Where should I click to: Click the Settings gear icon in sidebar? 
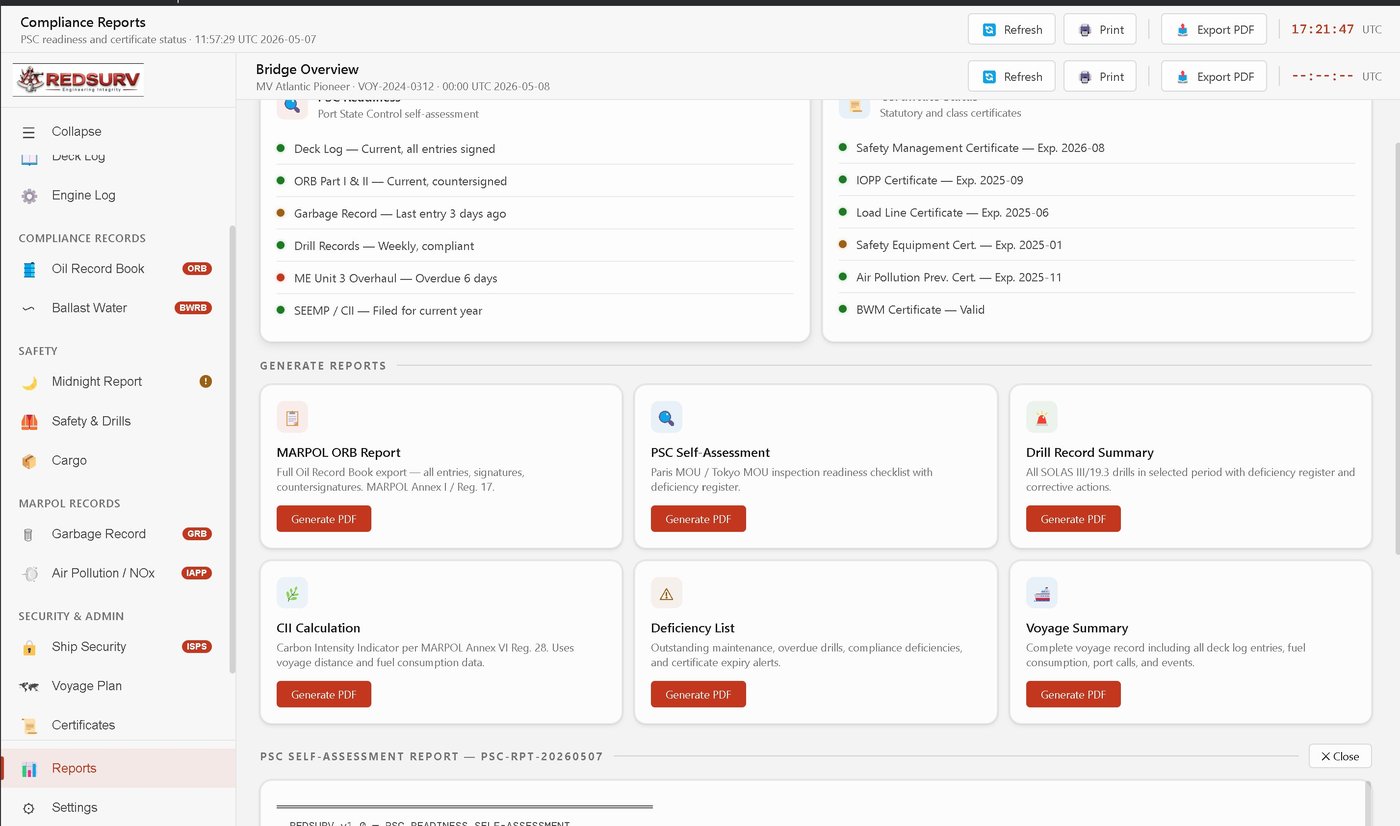click(x=30, y=808)
